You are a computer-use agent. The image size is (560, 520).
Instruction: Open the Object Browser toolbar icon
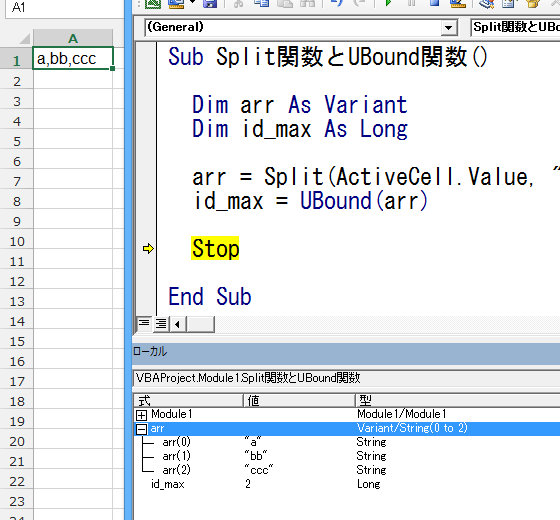532,4
